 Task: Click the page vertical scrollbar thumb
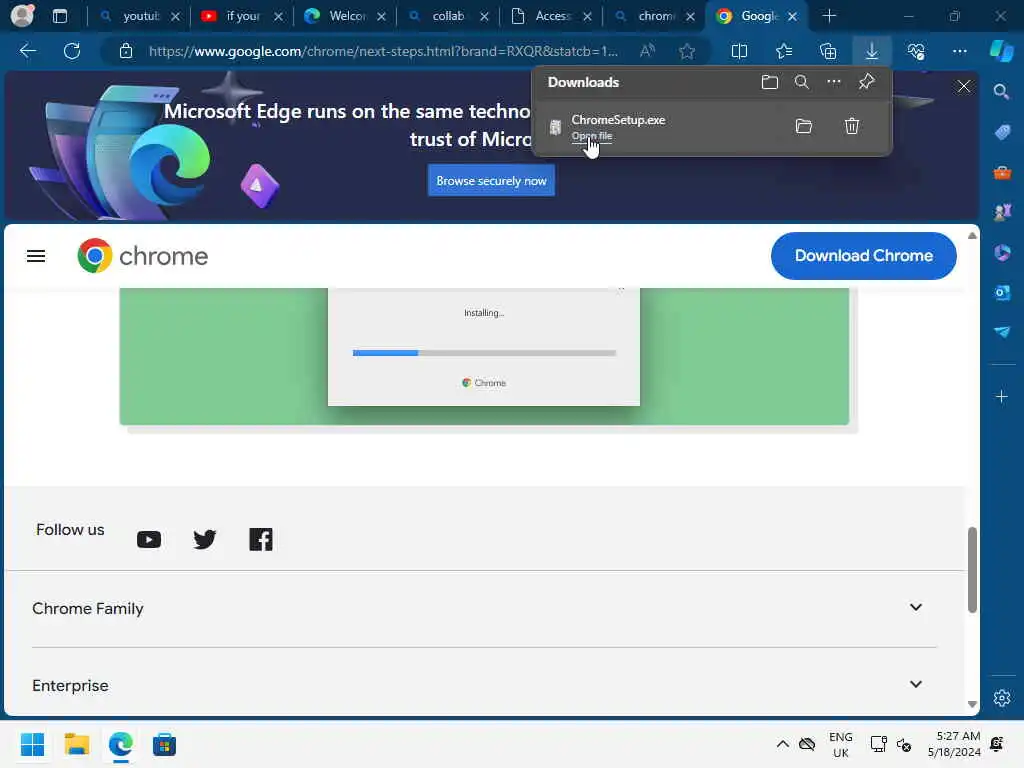pyautogui.click(x=972, y=569)
